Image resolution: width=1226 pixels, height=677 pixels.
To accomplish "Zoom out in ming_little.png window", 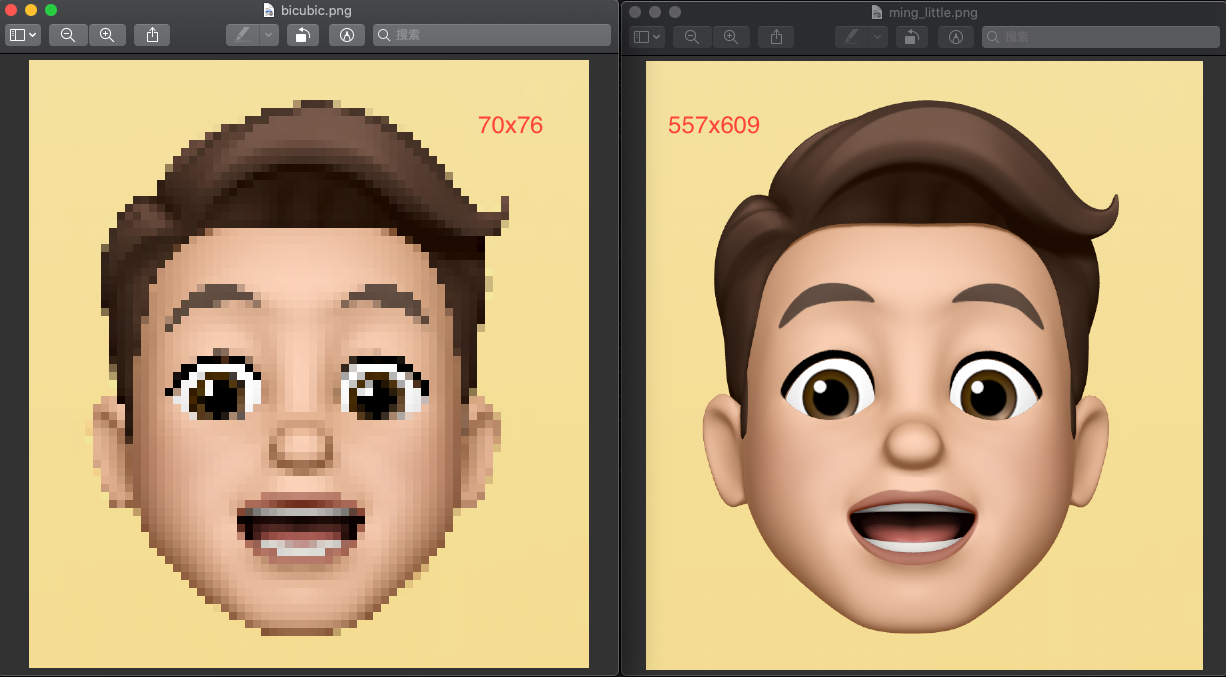I will 692,37.
